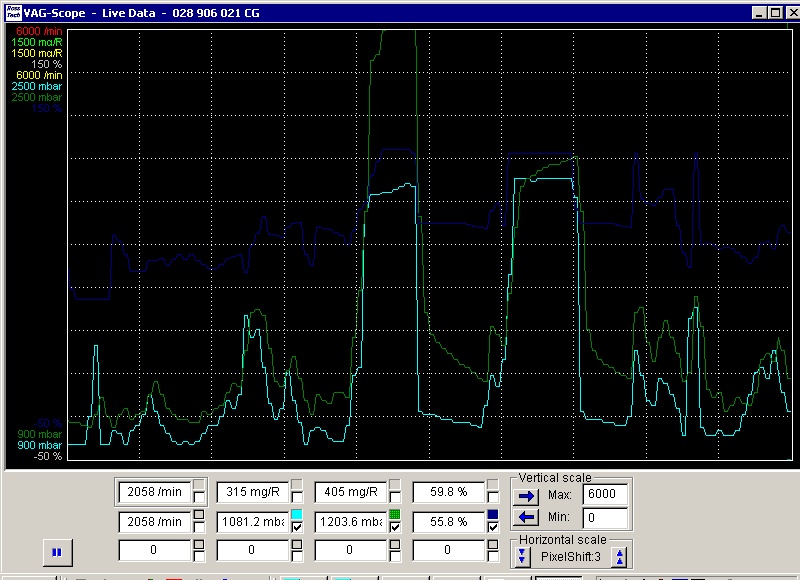This screenshot has width=800, height=580.
Task: Click the 150 % white legend label
Action: [x=46, y=64]
